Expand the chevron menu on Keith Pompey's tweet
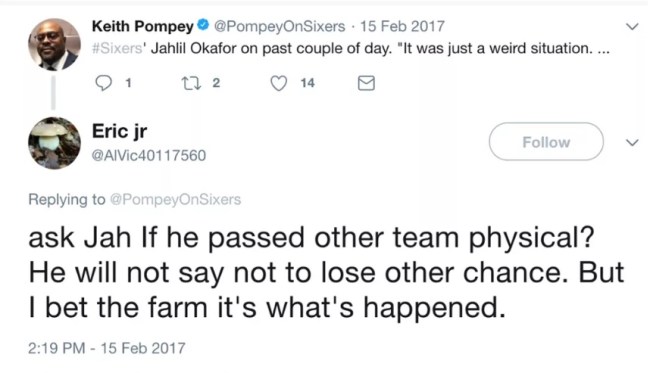This screenshot has height=373, width=650. (632, 27)
